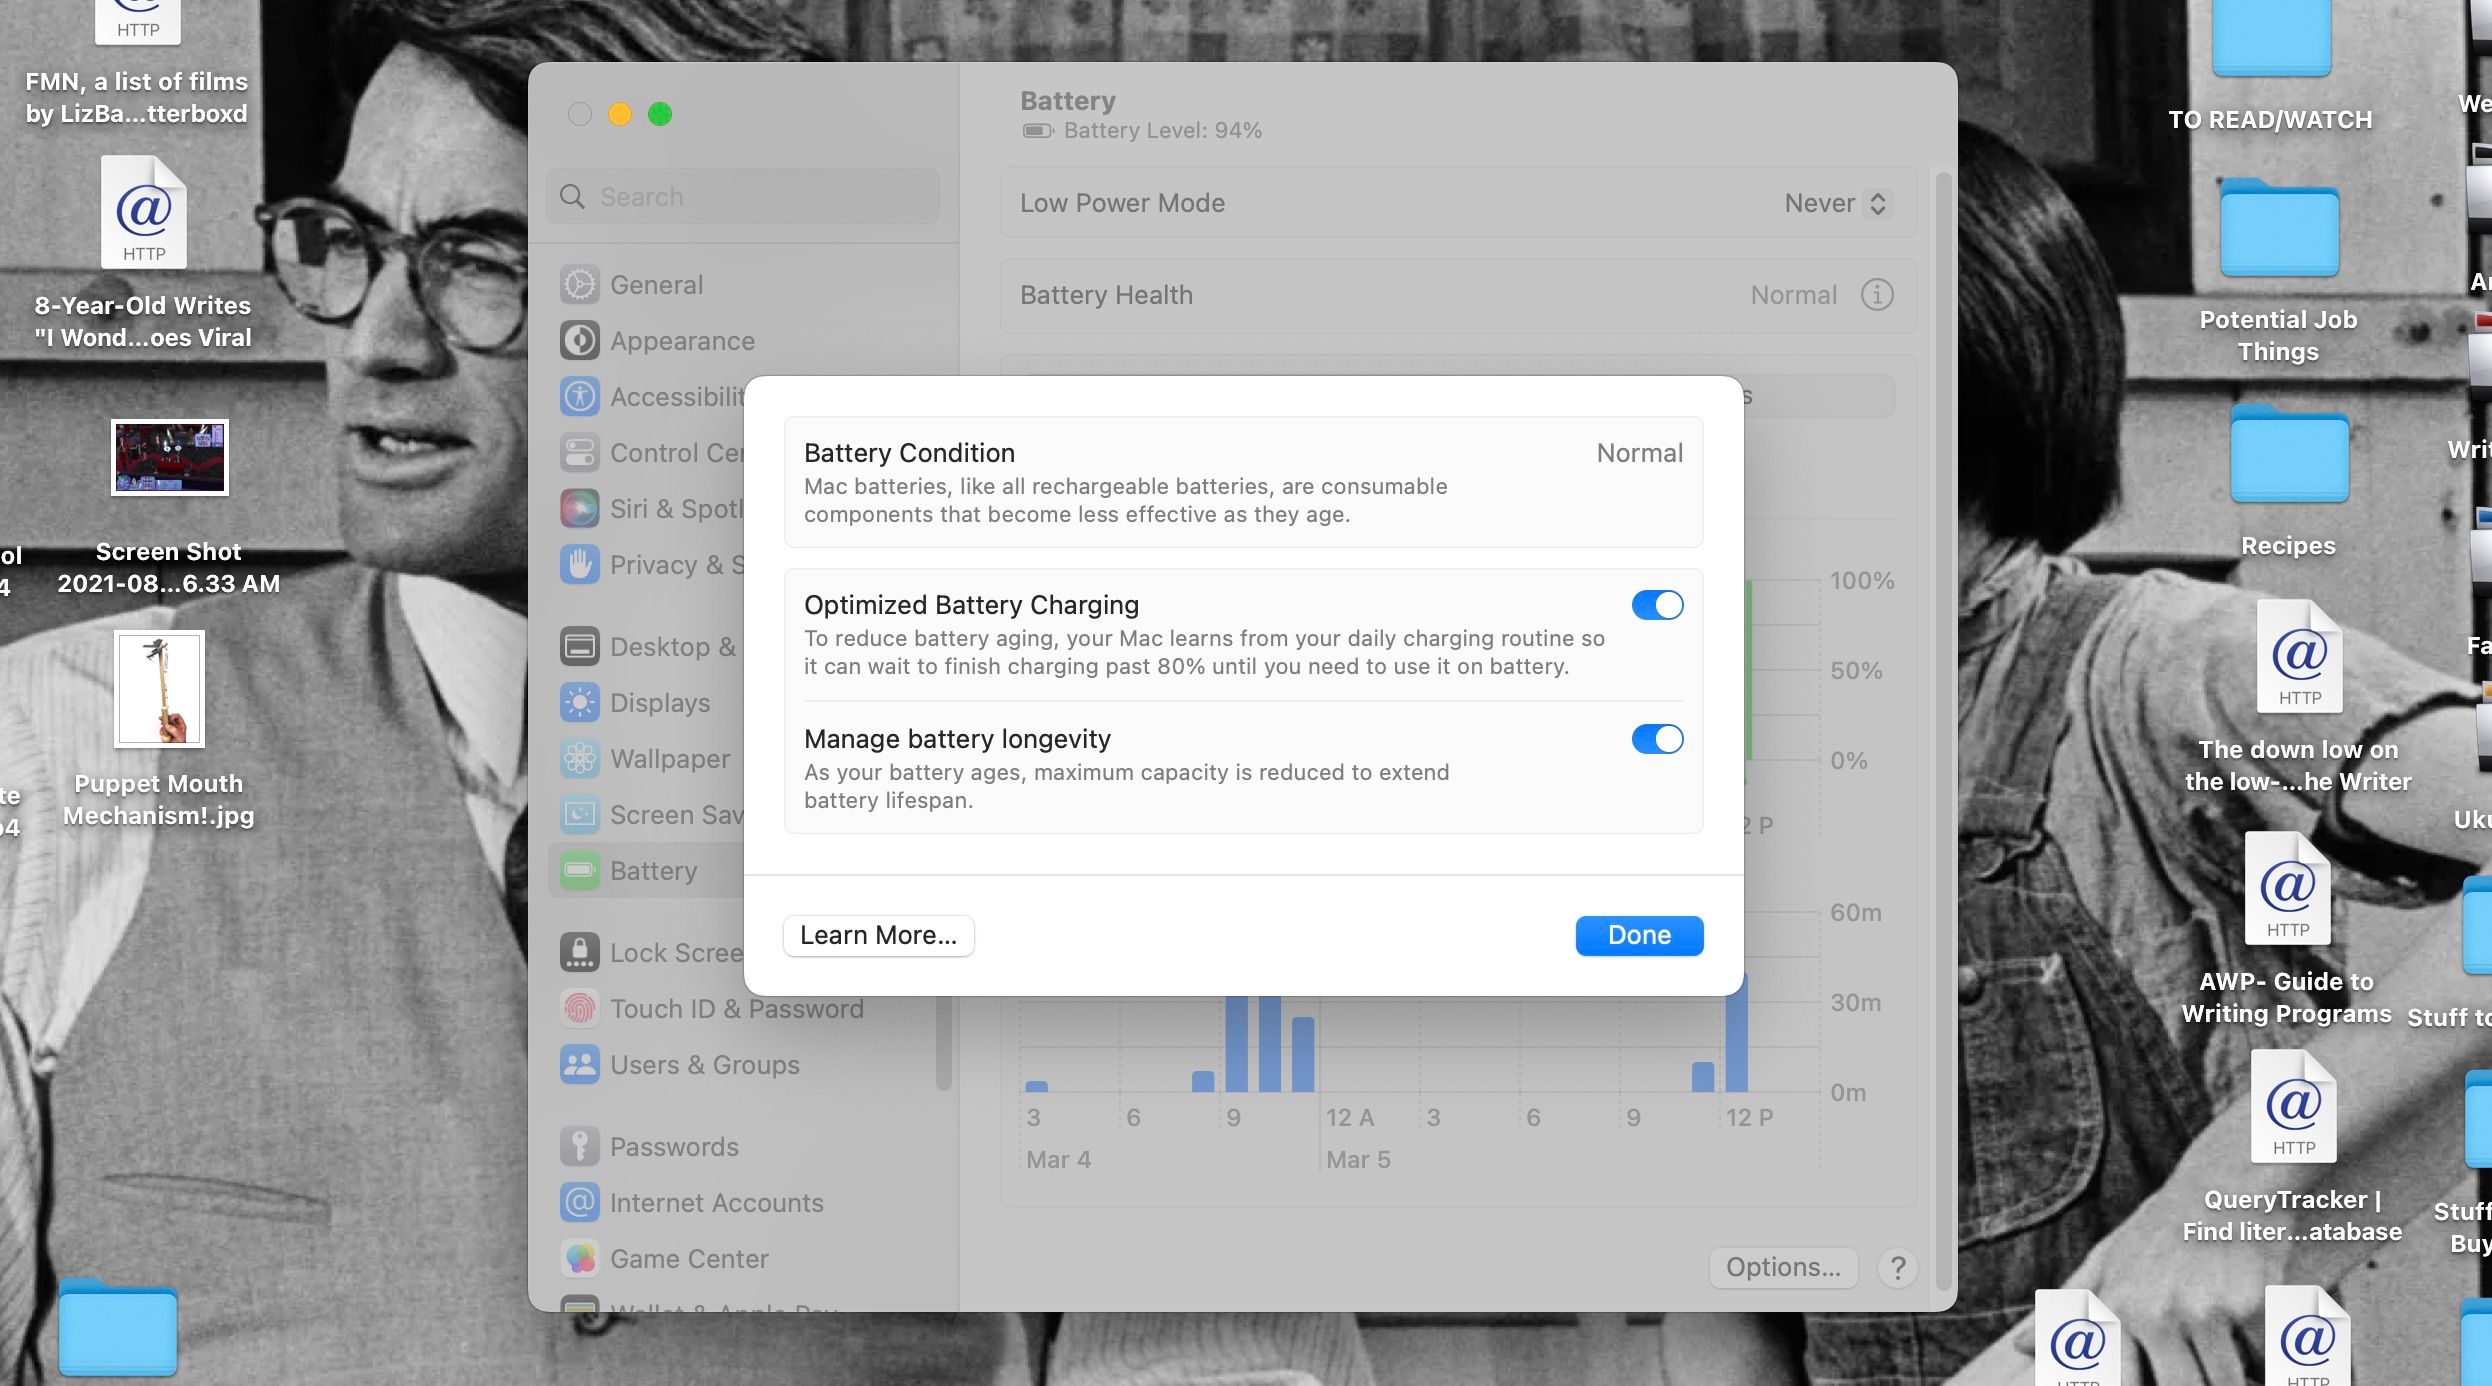Viewport: 2492px width, 1386px height.
Task: Open Low Power Mode Never dropdown
Action: [1836, 203]
